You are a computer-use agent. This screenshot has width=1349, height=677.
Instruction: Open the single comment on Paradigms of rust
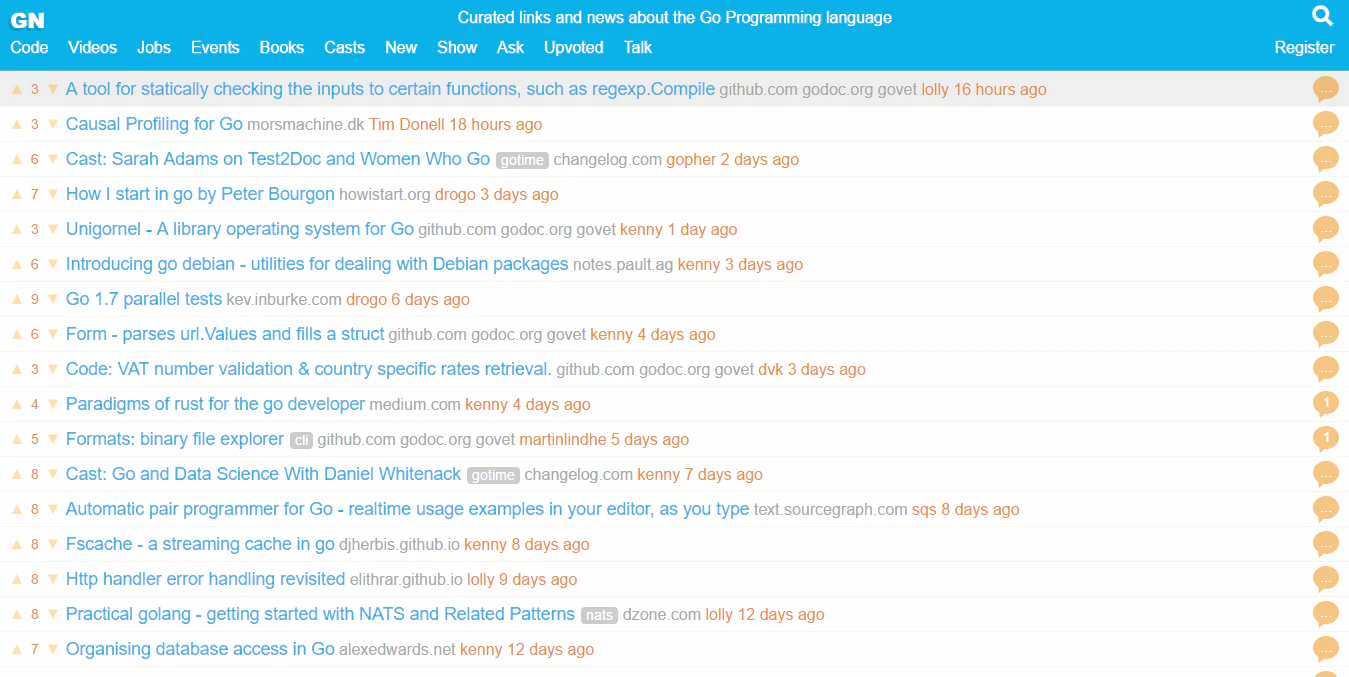coord(1325,404)
